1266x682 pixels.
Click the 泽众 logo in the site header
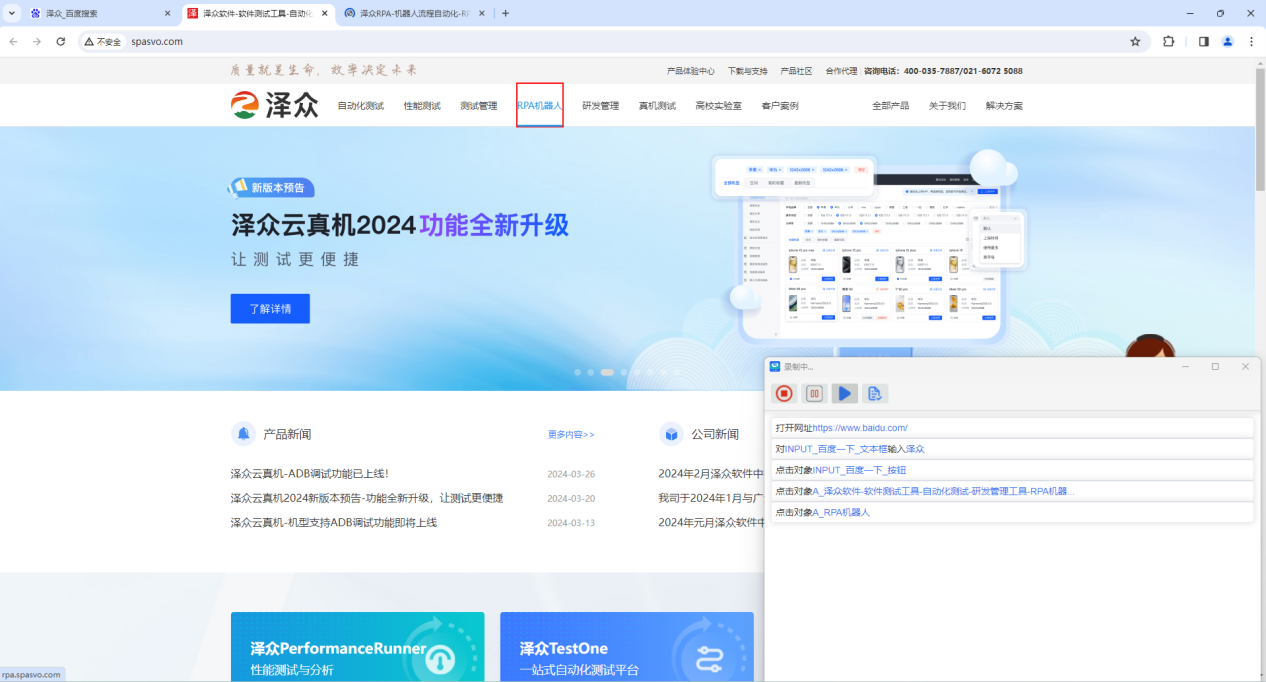(275, 105)
